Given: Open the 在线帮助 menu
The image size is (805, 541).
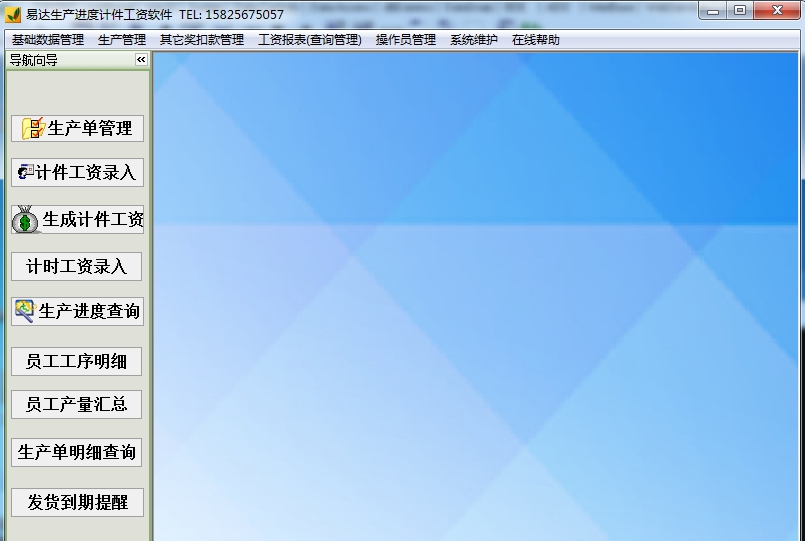Looking at the screenshot, I should pos(535,40).
